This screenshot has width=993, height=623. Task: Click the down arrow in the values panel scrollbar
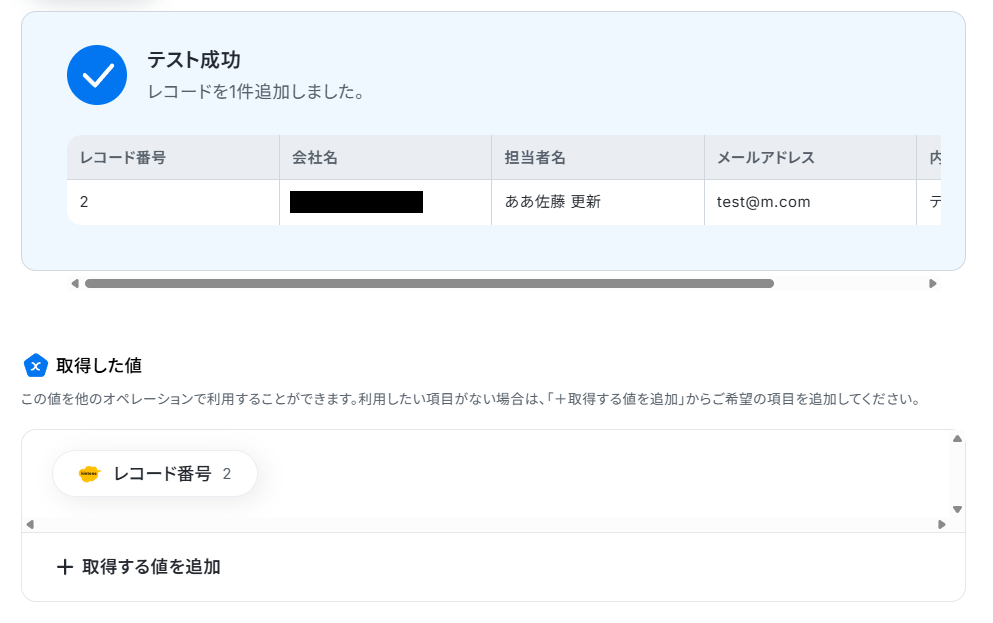click(x=958, y=509)
